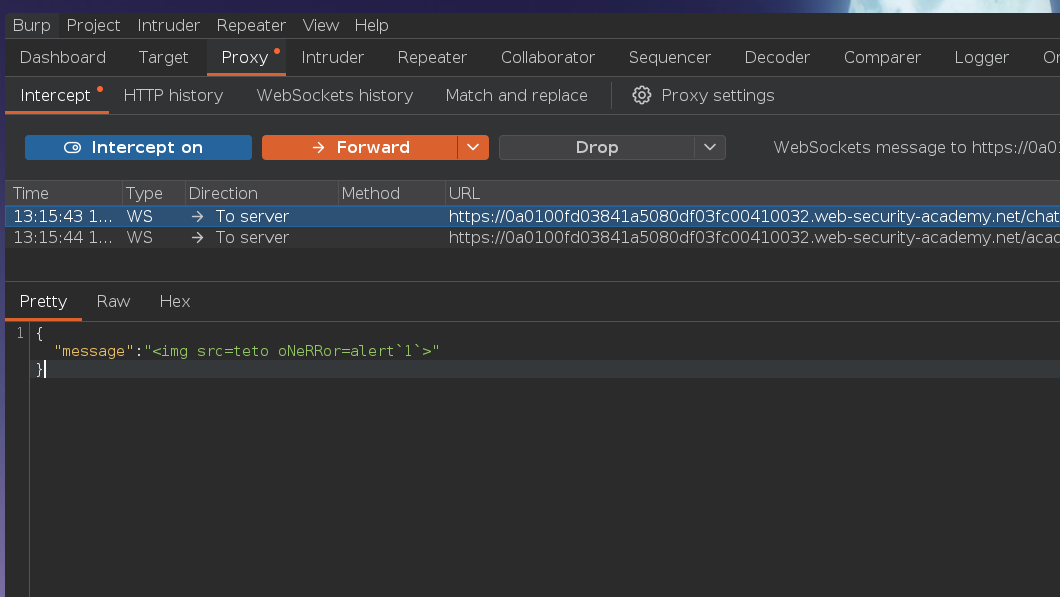Screen dimensions: 1060x597
Task: Open the Project menu
Action: click(93, 26)
